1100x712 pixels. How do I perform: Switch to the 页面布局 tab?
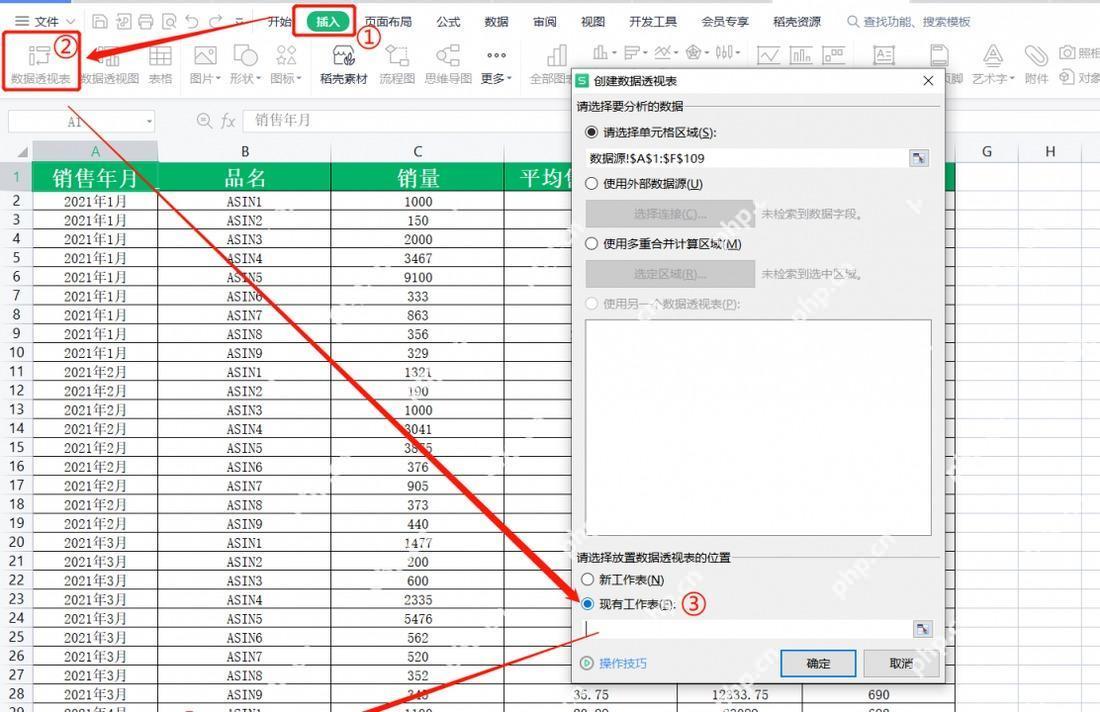388,22
